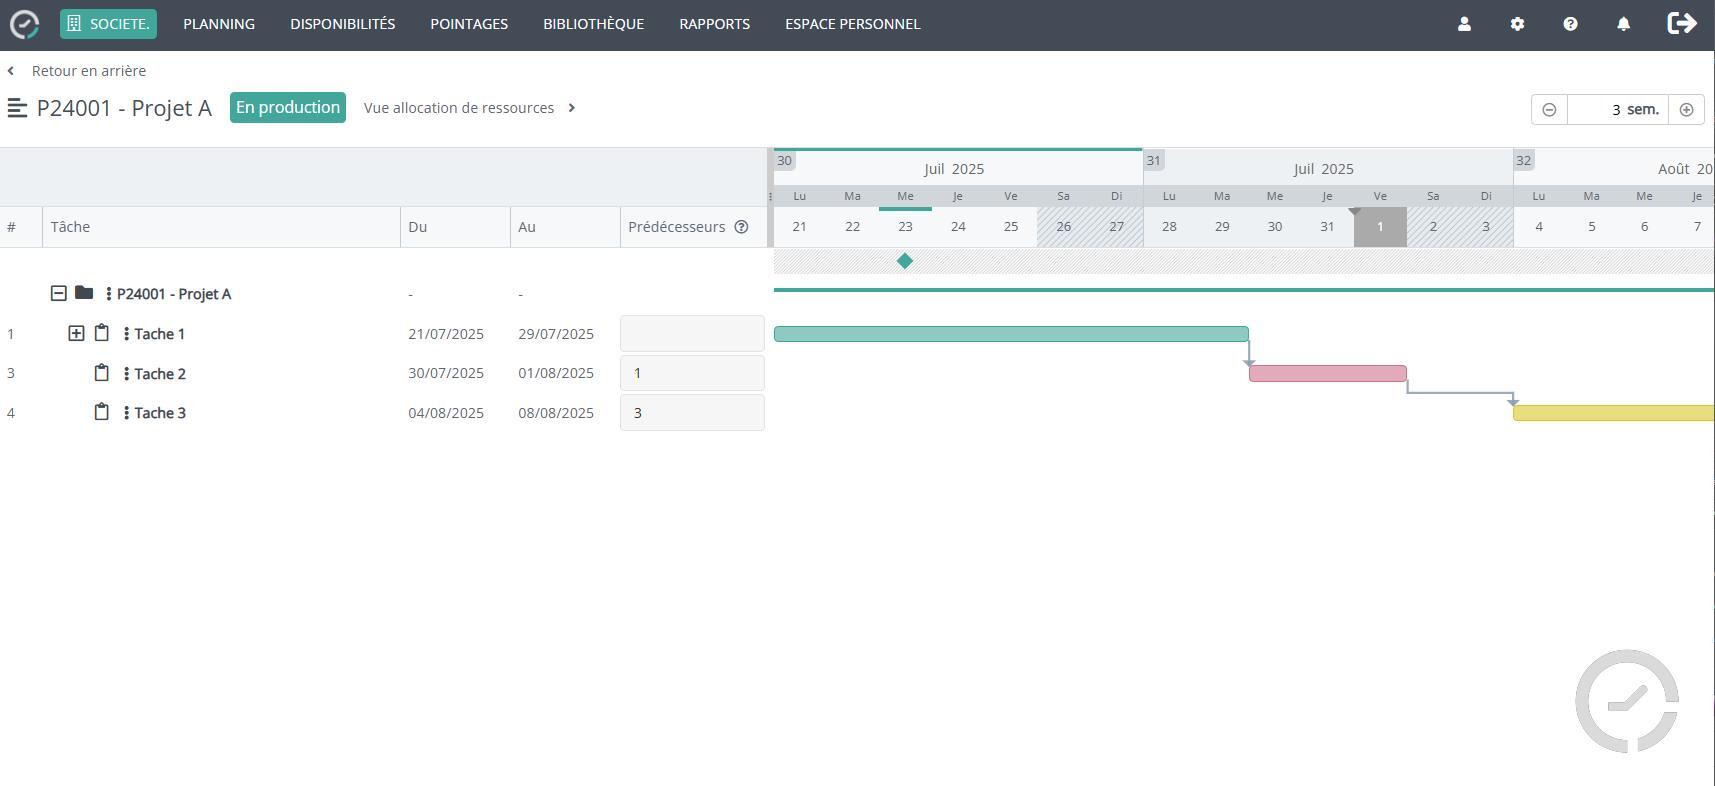Increase the timeline zoom weeks

tap(1686, 110)
